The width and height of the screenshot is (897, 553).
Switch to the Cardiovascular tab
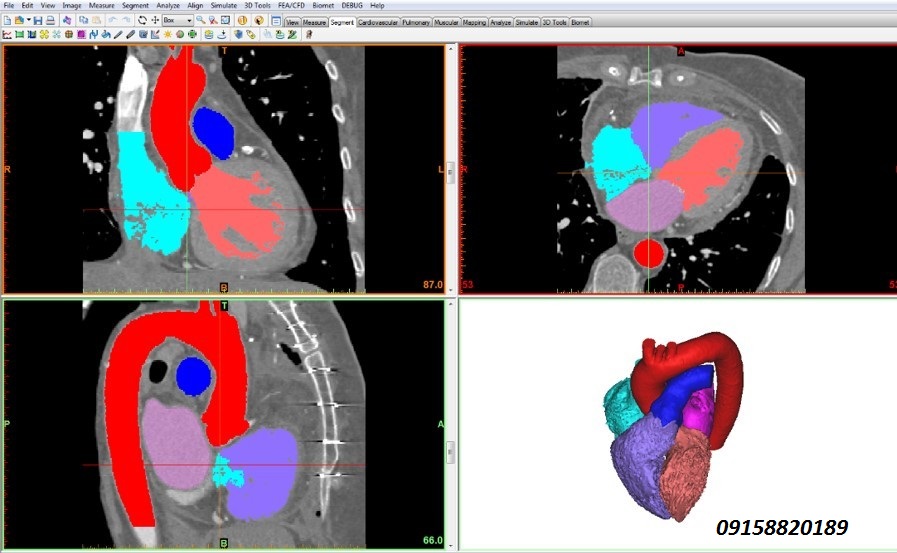[378, 21]
